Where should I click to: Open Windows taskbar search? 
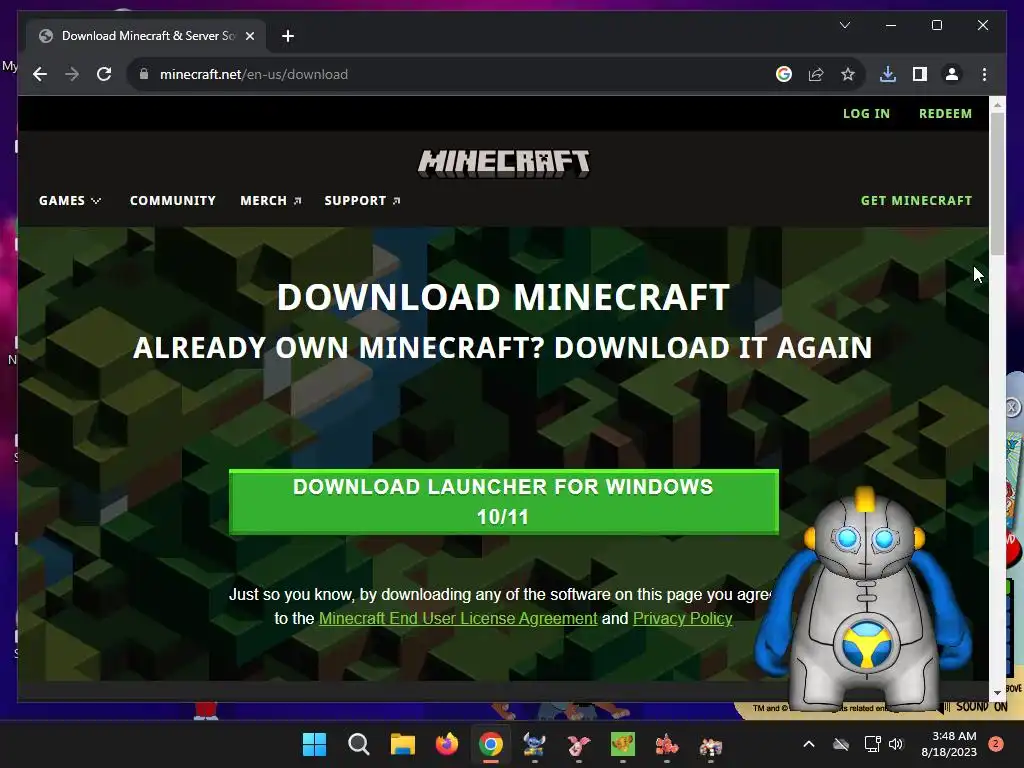point(359,744)
